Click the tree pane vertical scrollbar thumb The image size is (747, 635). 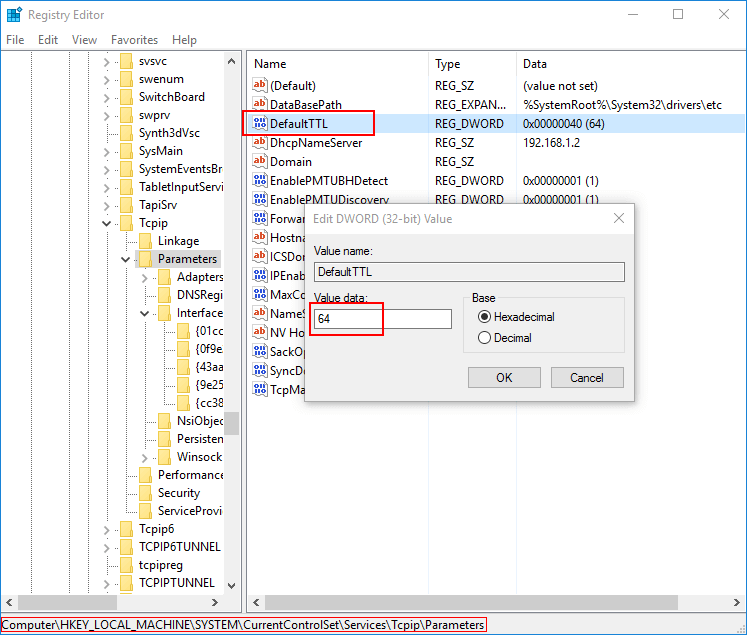(x=232, y=423)
